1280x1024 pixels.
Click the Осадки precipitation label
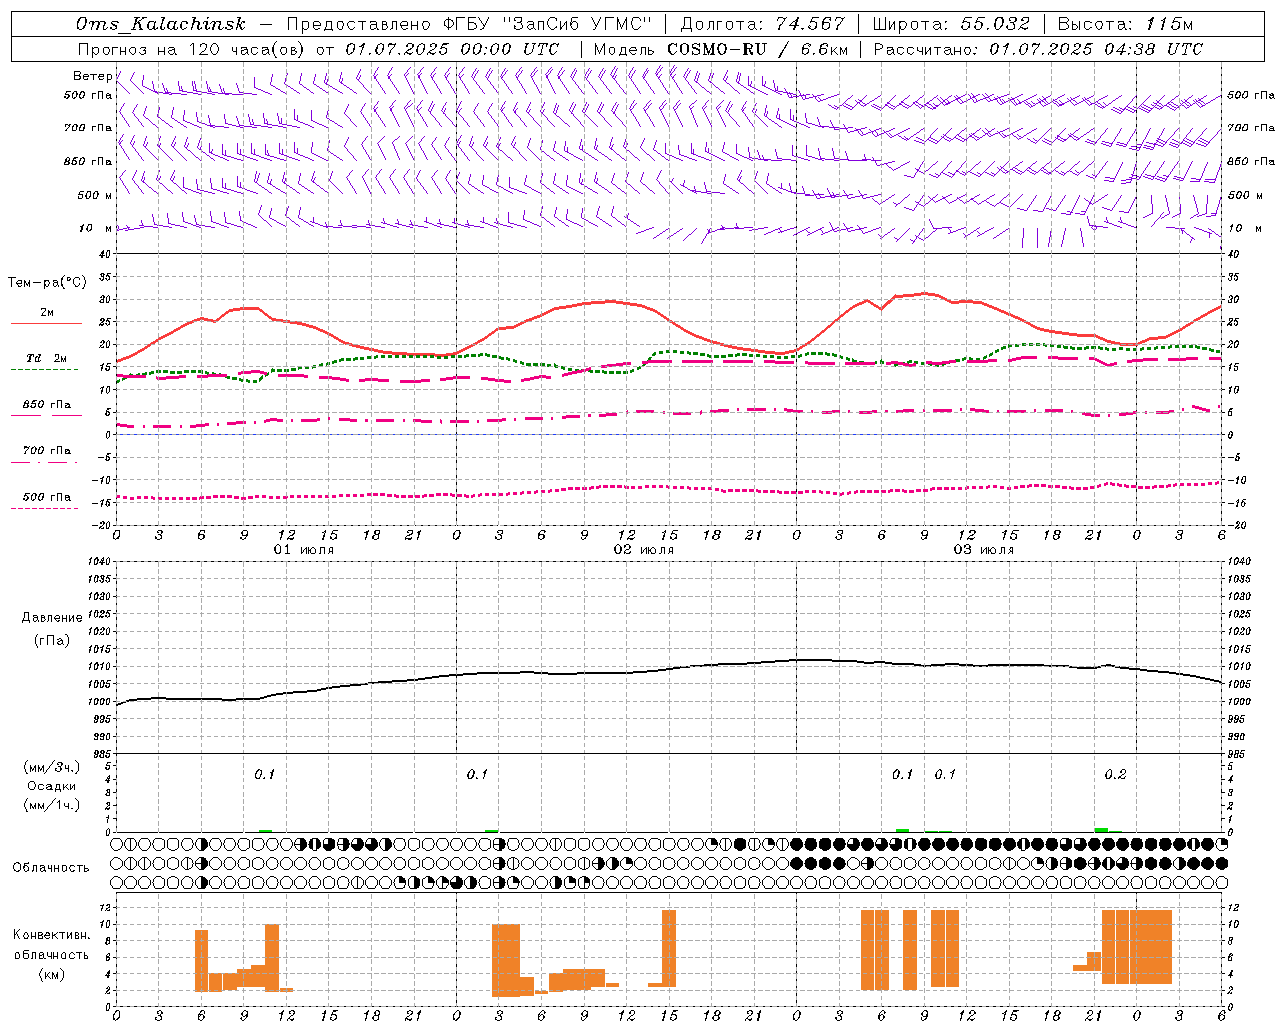(x=51, y=786)
